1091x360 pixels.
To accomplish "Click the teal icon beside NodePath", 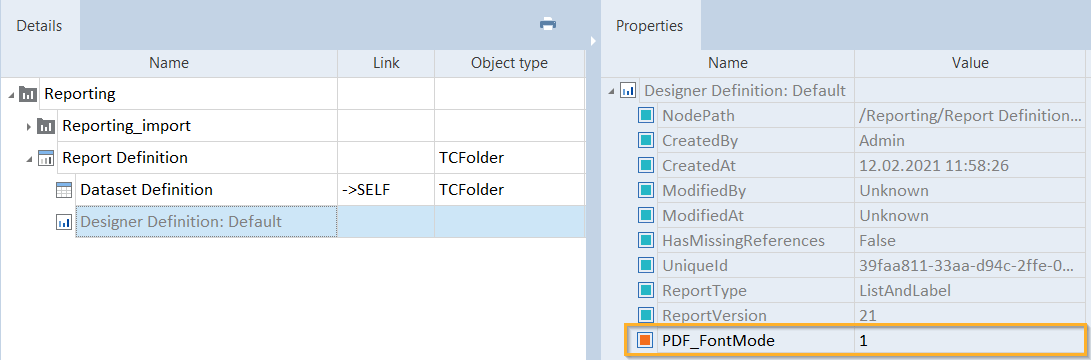I will pyautogui.click(x=645, y=116).
